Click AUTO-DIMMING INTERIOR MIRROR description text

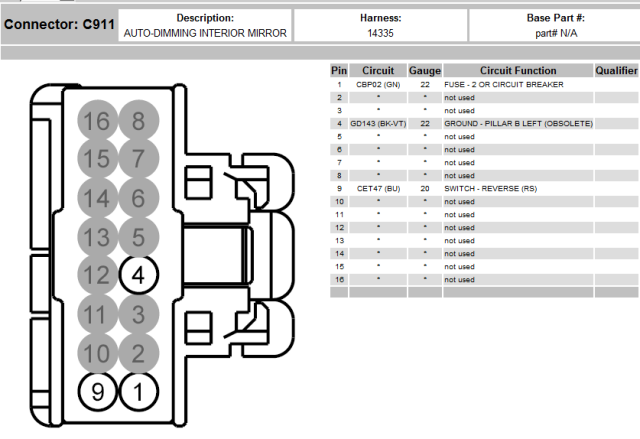(205, 33)
